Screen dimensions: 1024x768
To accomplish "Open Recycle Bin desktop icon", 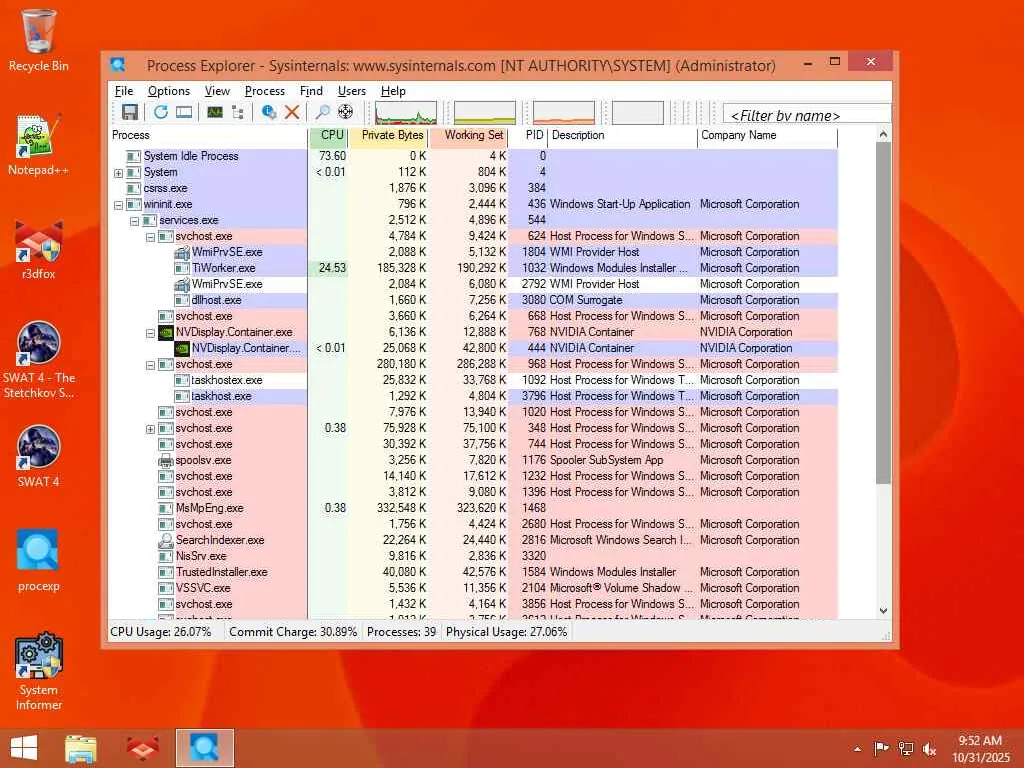I will tap(39, 40).
